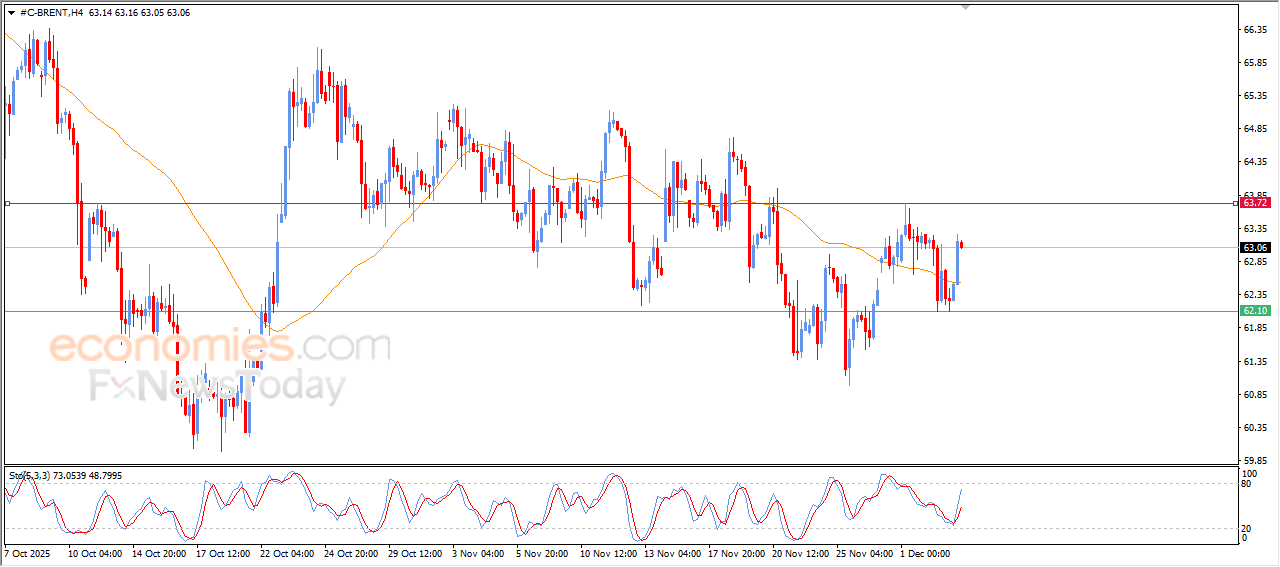Click the 59.85 price axis label

click(1254, 461)
